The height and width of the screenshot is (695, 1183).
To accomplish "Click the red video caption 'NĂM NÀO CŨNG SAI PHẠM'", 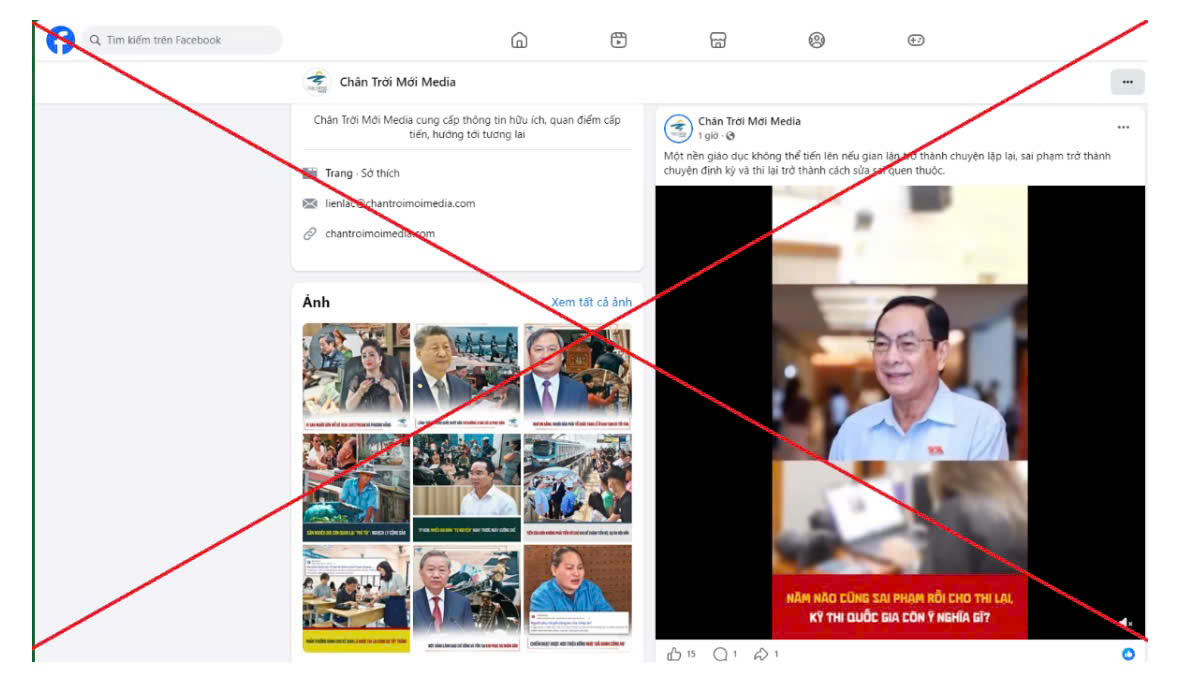I will point(899,607).
